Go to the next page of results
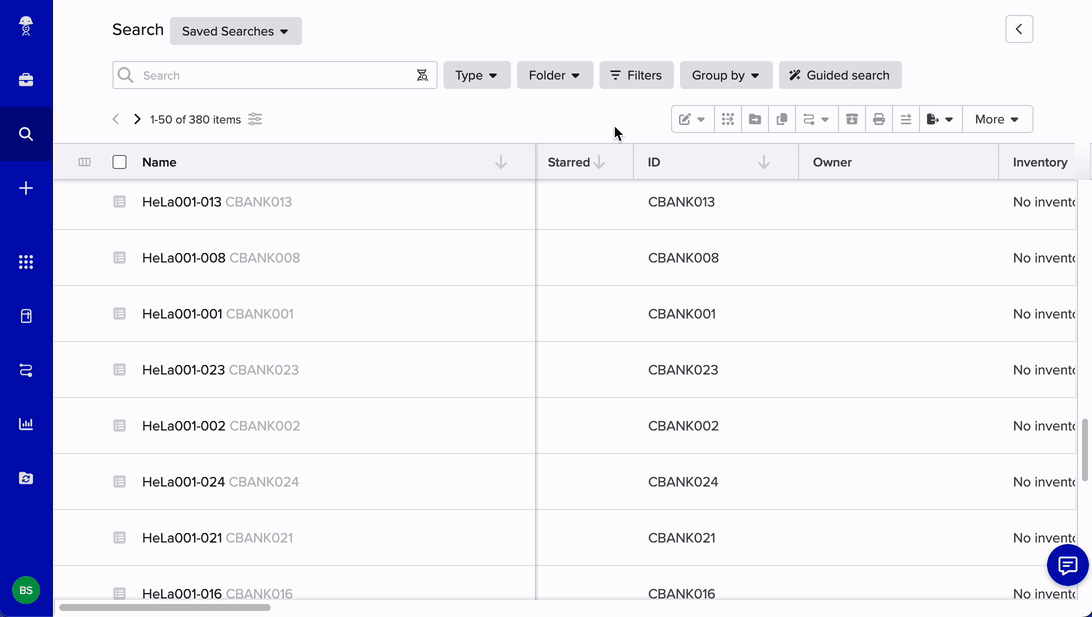Image resolution: width=1092 pixels, height=617 pixels. [137, 119]
